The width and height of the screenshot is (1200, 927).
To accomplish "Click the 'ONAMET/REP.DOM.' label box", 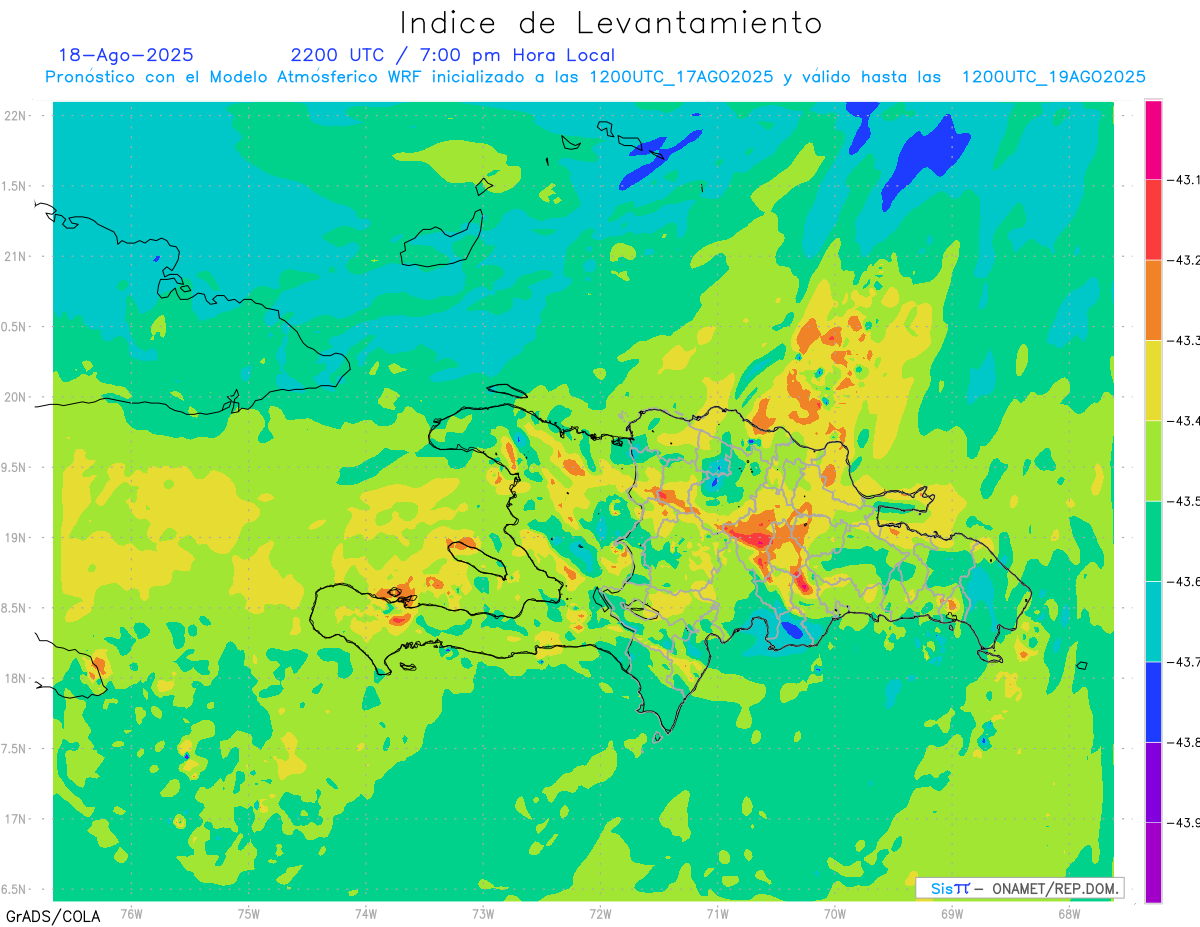I will tap(1020, 888).
